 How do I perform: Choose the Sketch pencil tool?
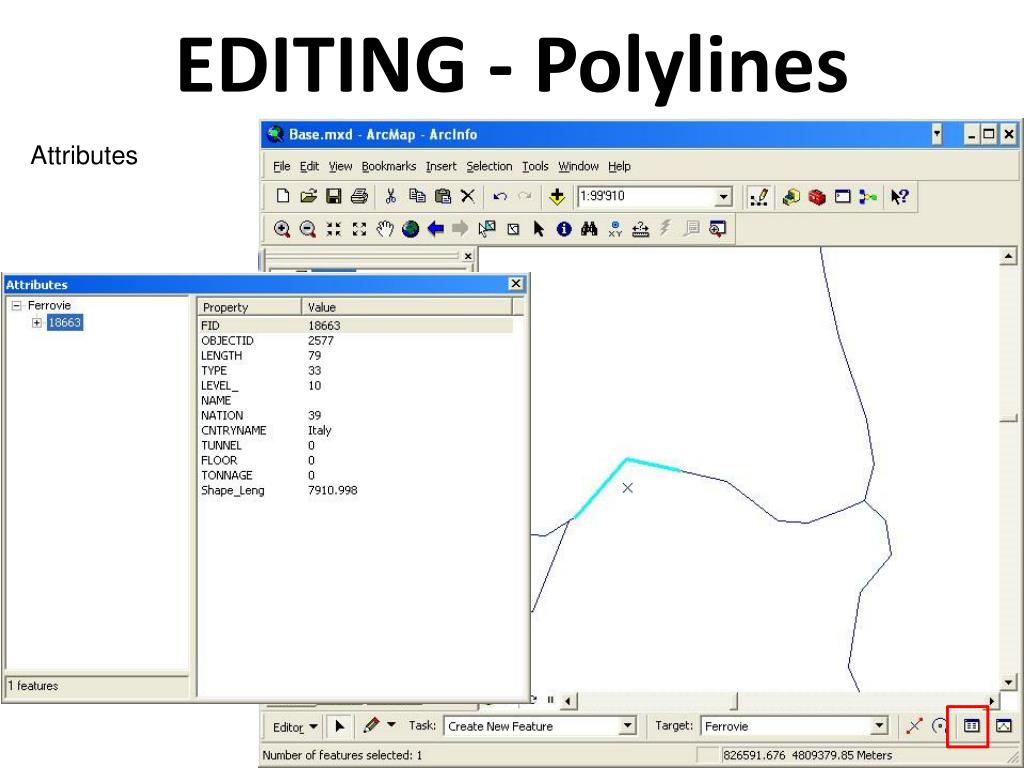(372, 725)
